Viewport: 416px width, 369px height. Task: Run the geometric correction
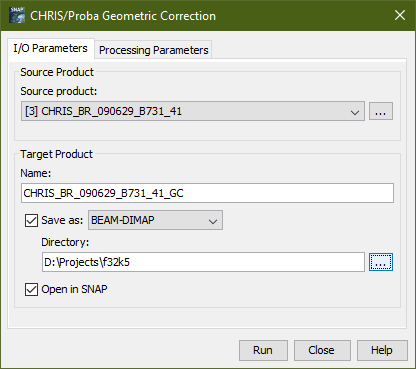pyautogui.click(x=263, y=350)
